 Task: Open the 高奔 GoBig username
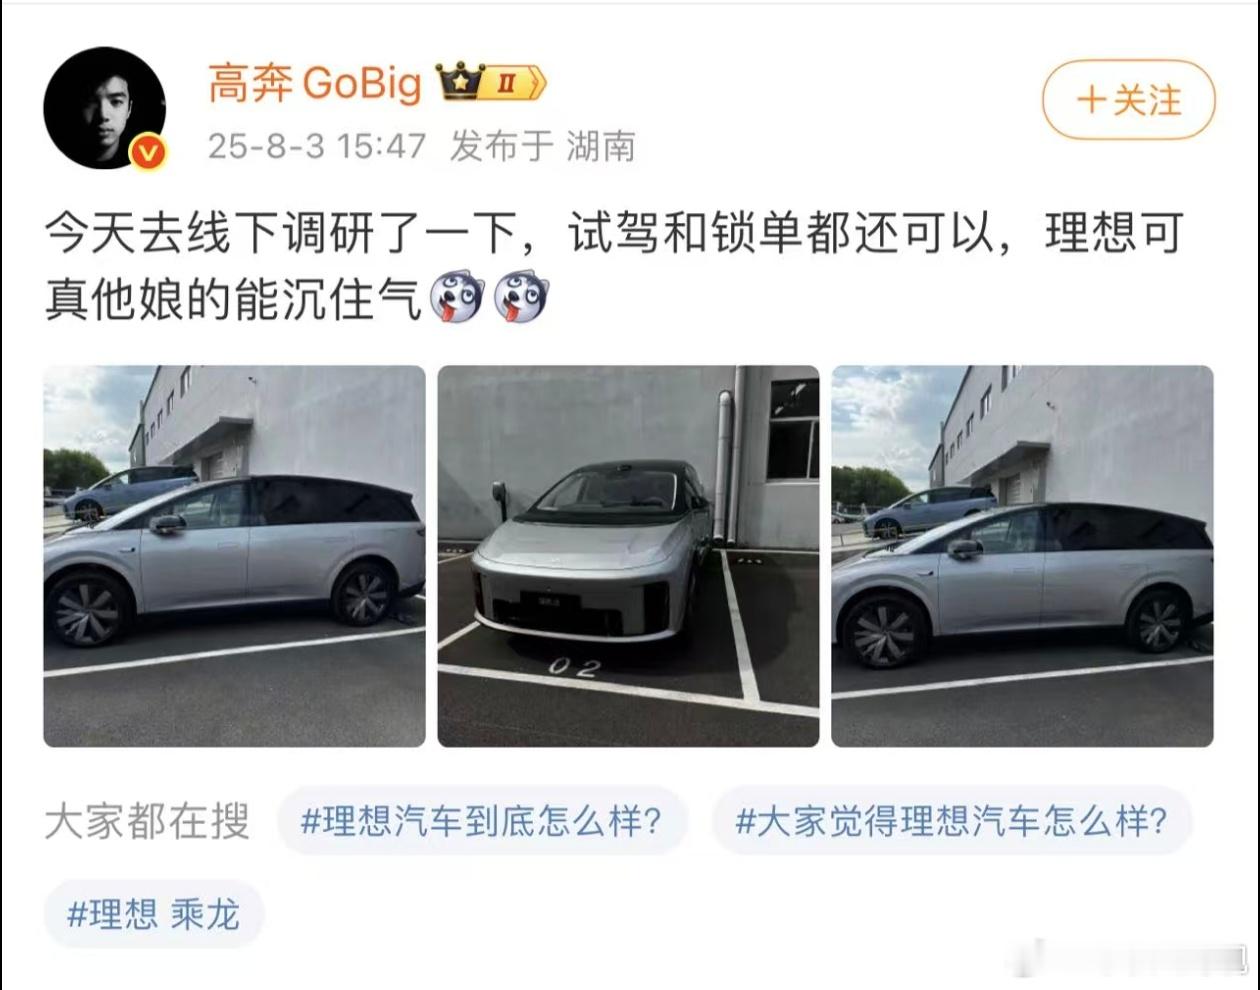[x=315, y=83]
